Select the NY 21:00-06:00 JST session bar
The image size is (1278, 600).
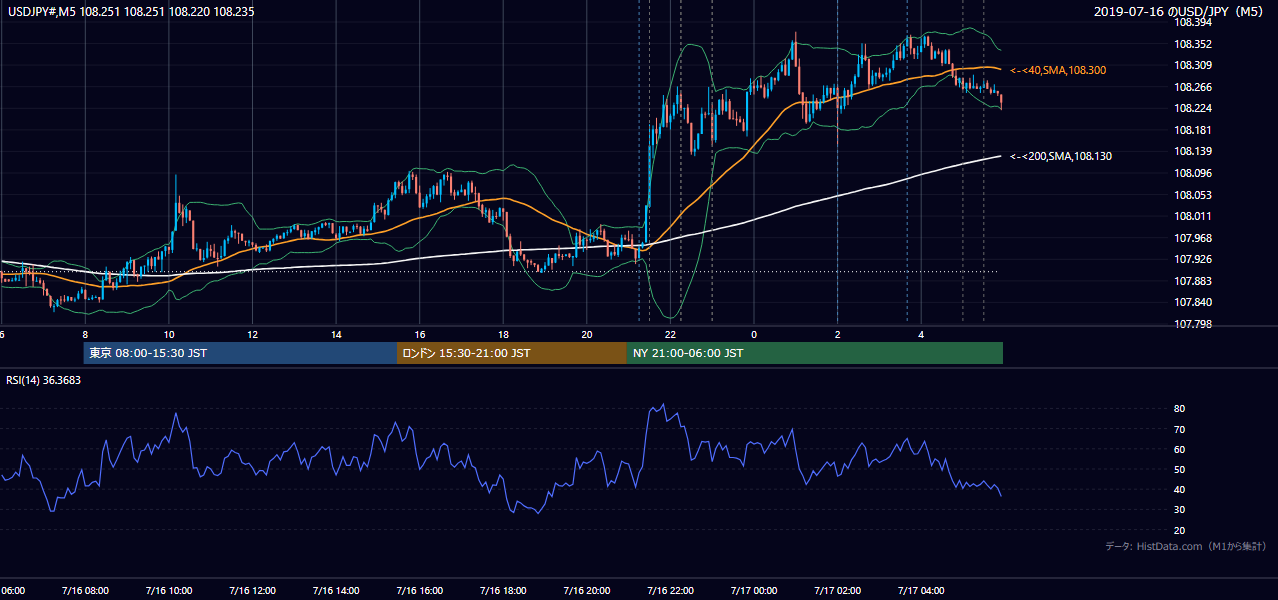(x=814, y=353)
